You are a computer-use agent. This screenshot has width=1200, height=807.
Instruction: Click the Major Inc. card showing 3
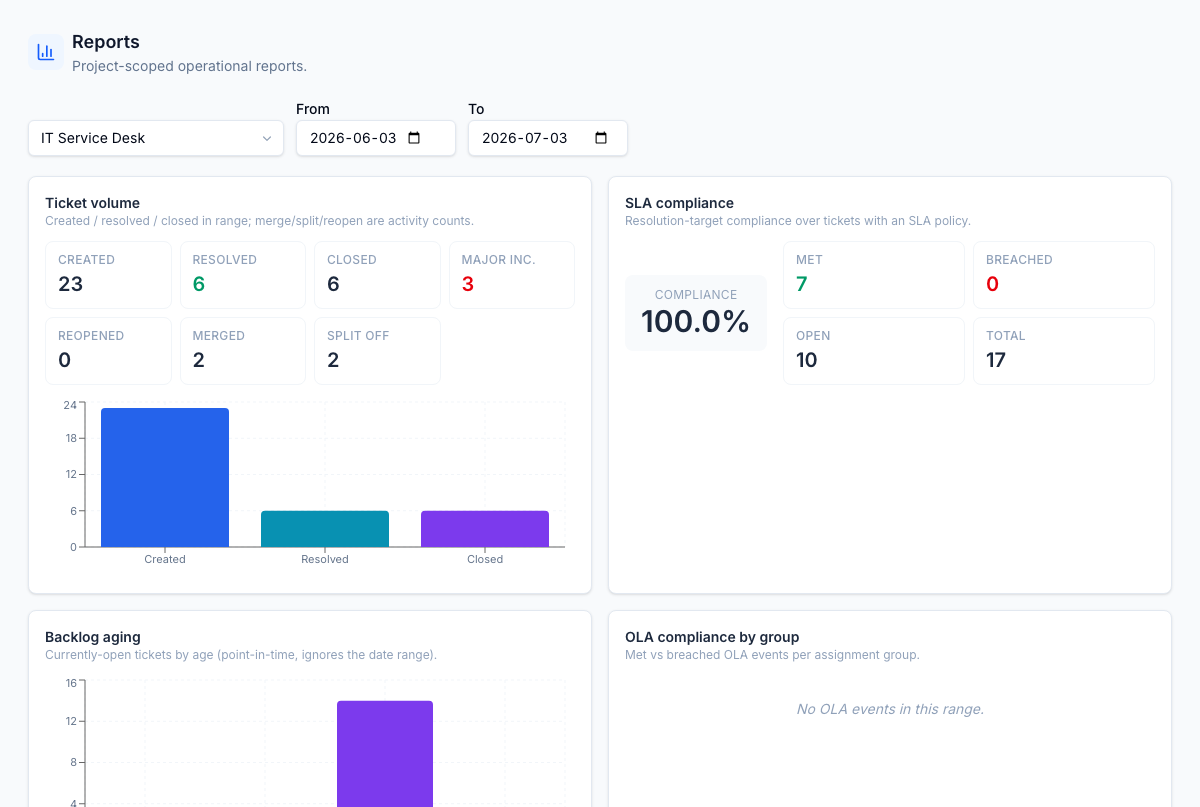pos(512,275)
